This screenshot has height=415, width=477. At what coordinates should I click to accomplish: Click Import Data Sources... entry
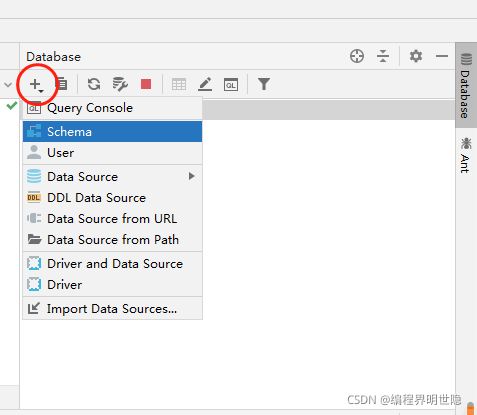click(x=112, y=309)
